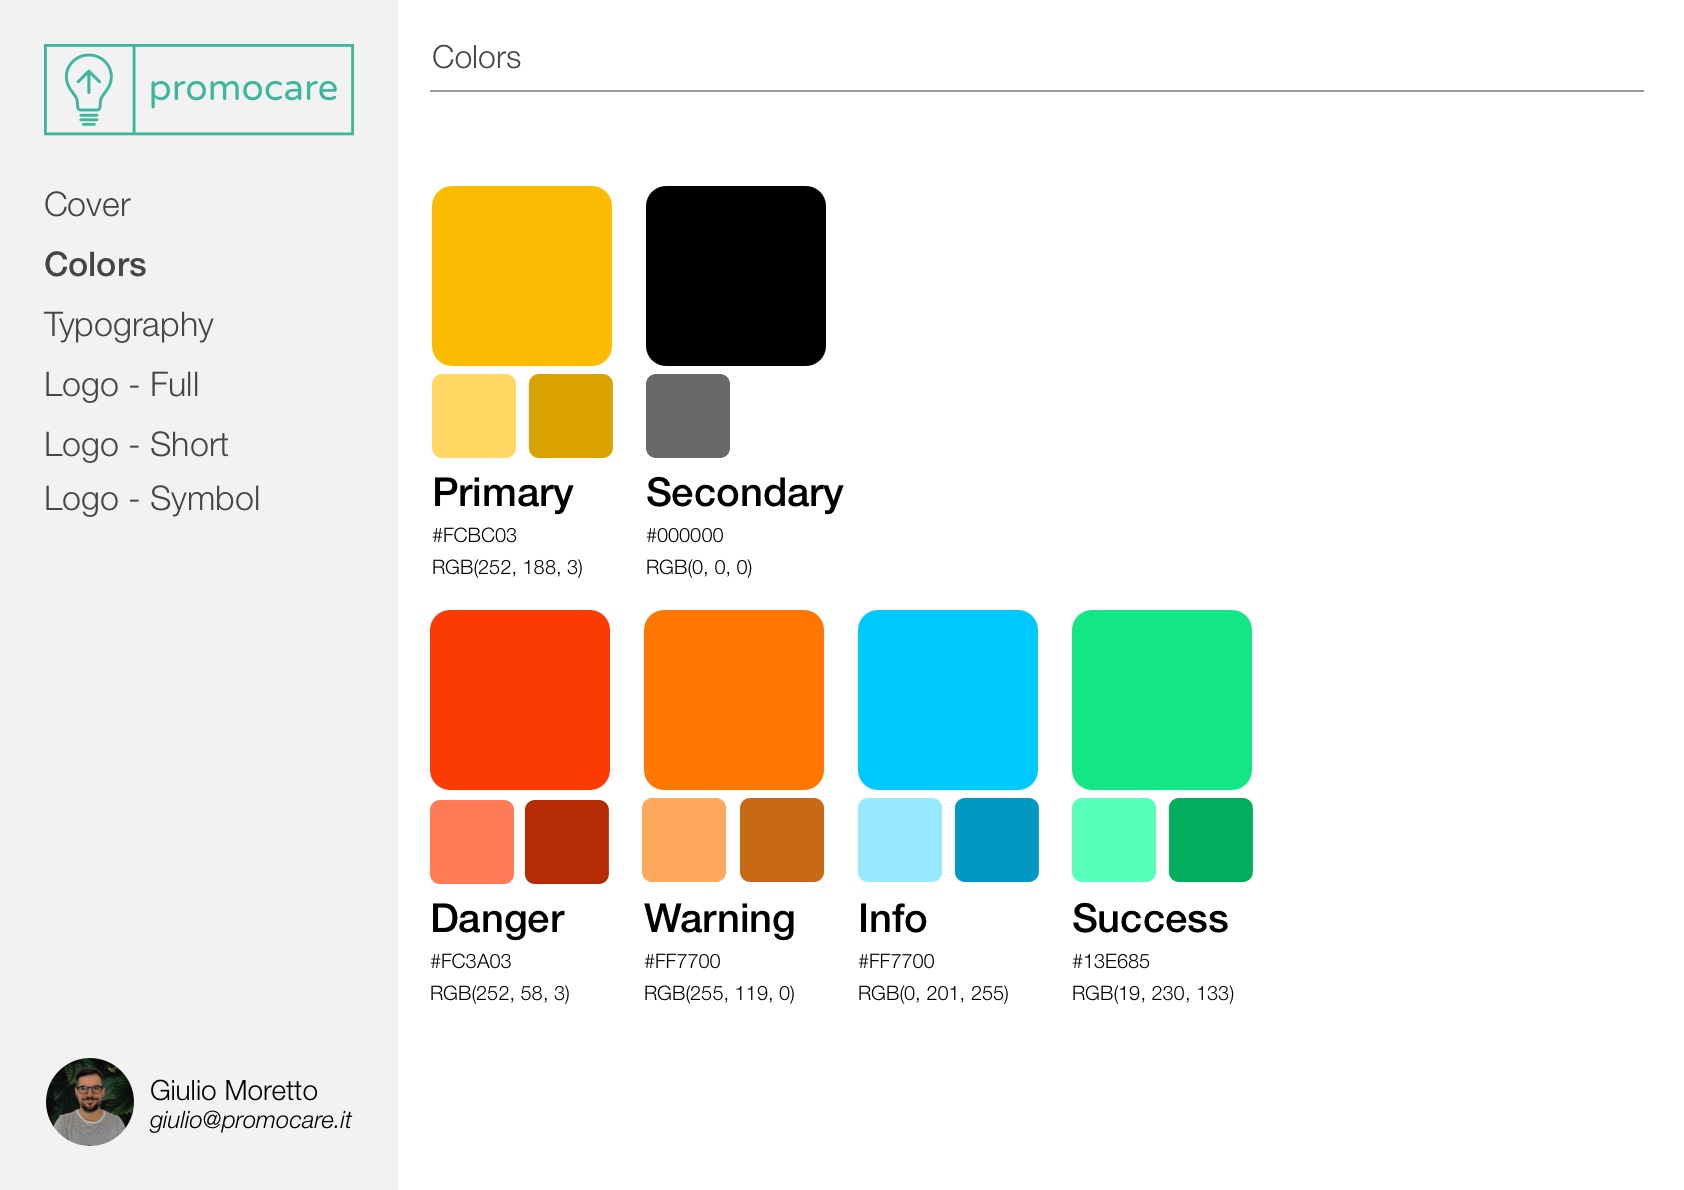Click the #FC3A03 hex code

pyautogui.click(x=471, y=961)
